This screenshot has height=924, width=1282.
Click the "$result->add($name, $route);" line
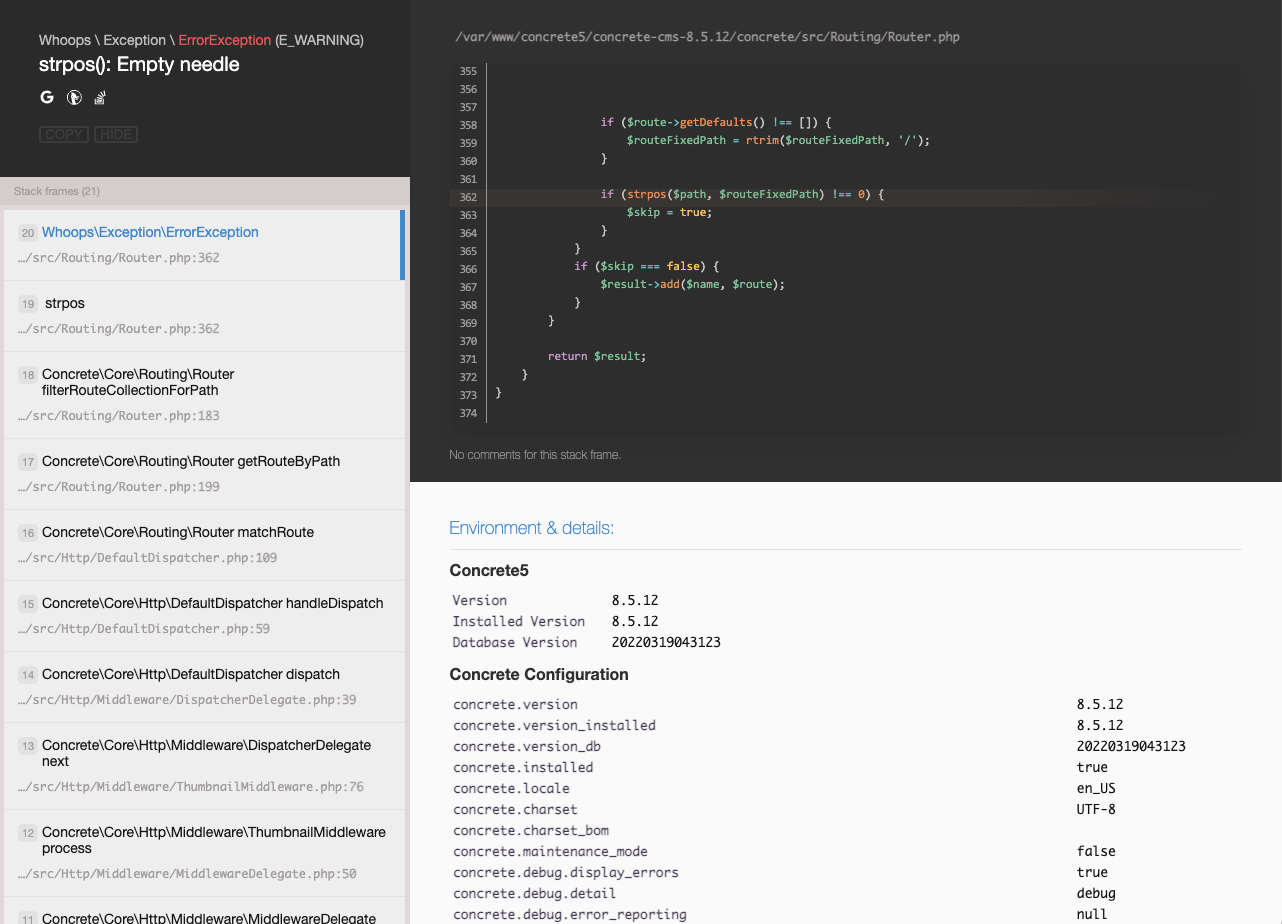coord(693,285)
